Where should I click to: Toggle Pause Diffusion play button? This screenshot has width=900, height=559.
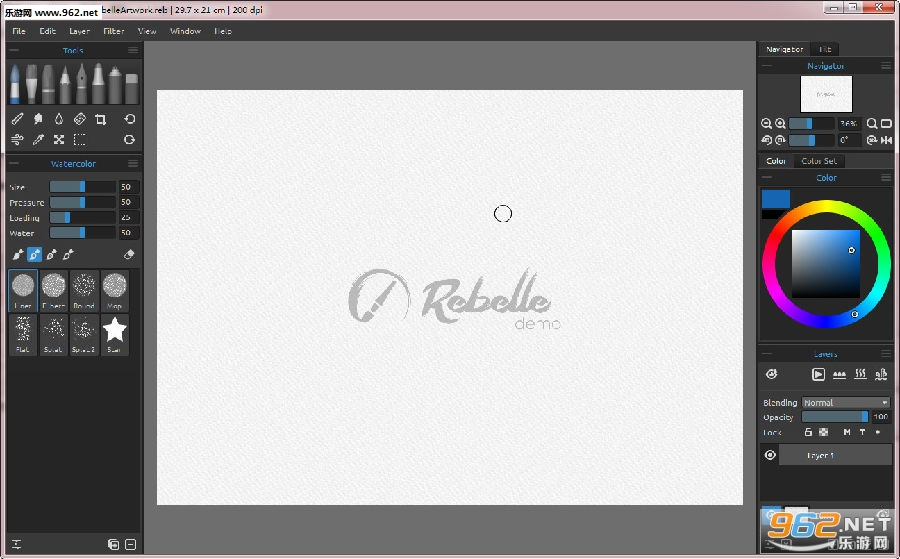(818, 374)
